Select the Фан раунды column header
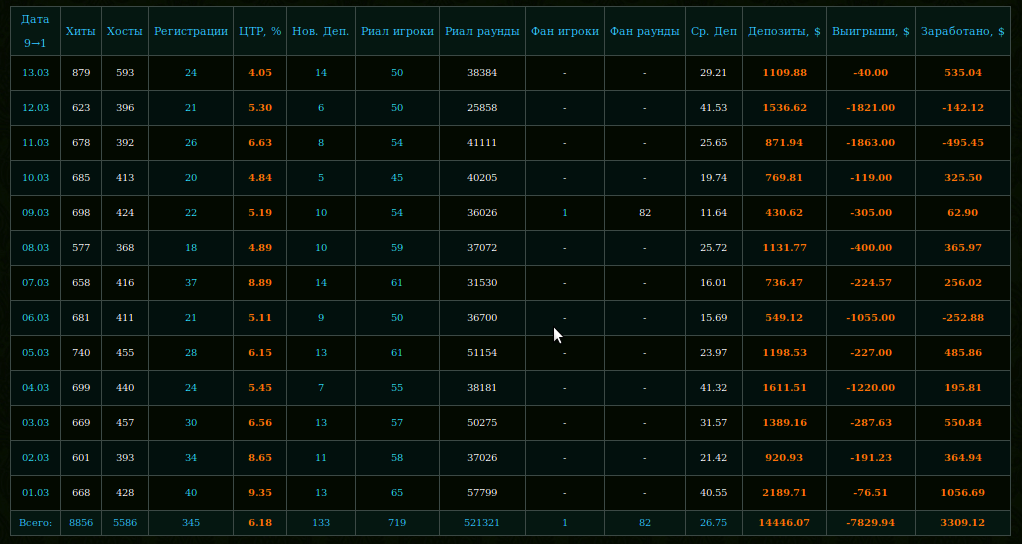This screenshot has width=1022, height=544. tap(645, 31)
